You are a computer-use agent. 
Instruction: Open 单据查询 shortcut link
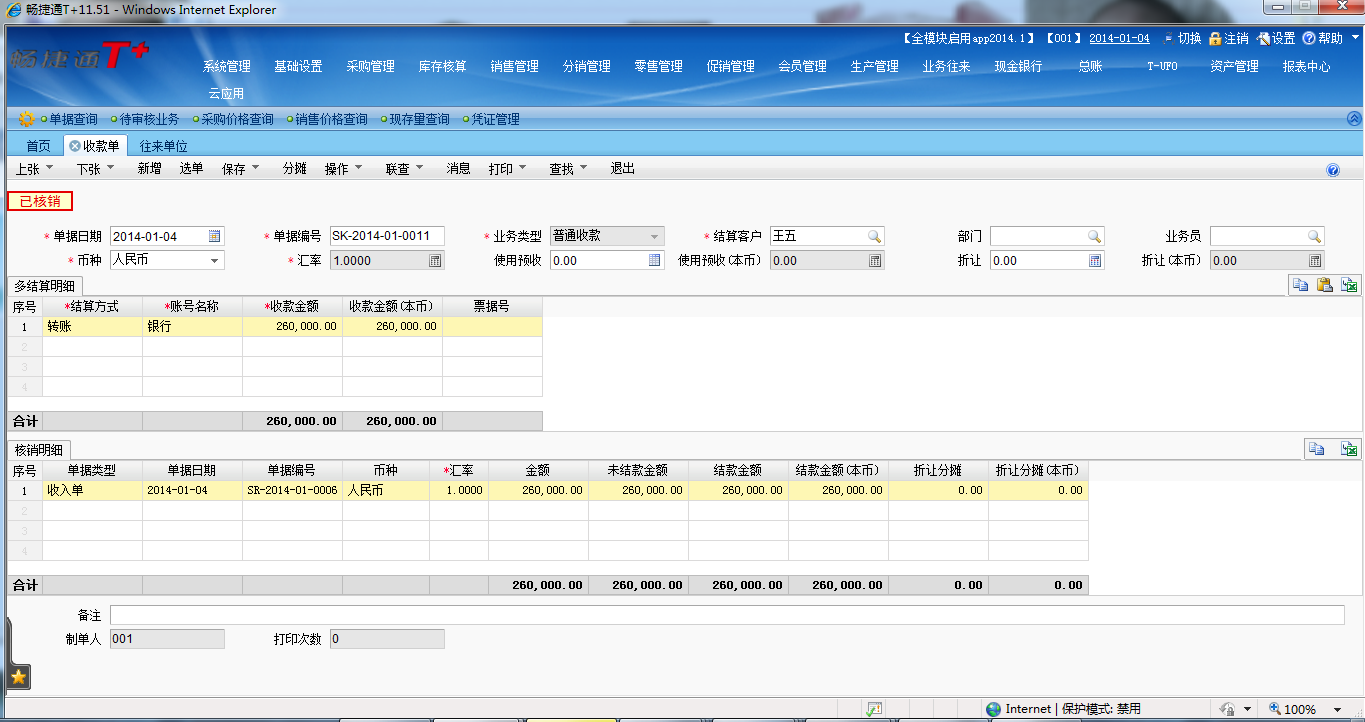(73, 119)
